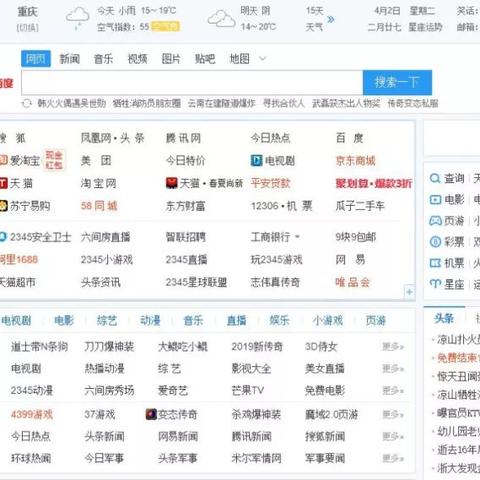Open the 京东商城 link
The image size is (480, 480).
pyautogui.click(x=355, y=161)
